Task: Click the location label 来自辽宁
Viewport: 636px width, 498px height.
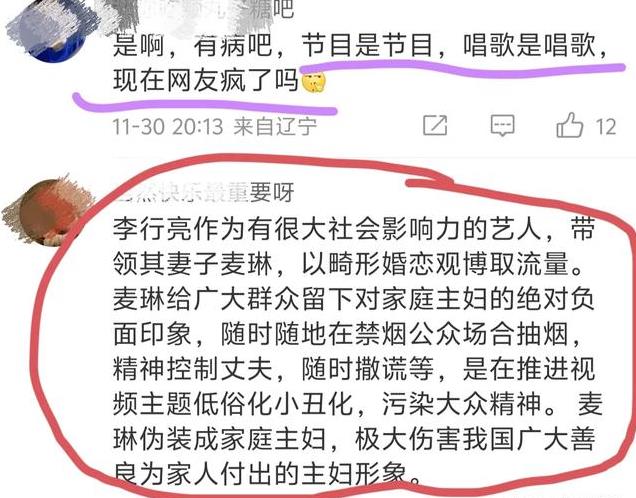Action: [x=275, y=127]
